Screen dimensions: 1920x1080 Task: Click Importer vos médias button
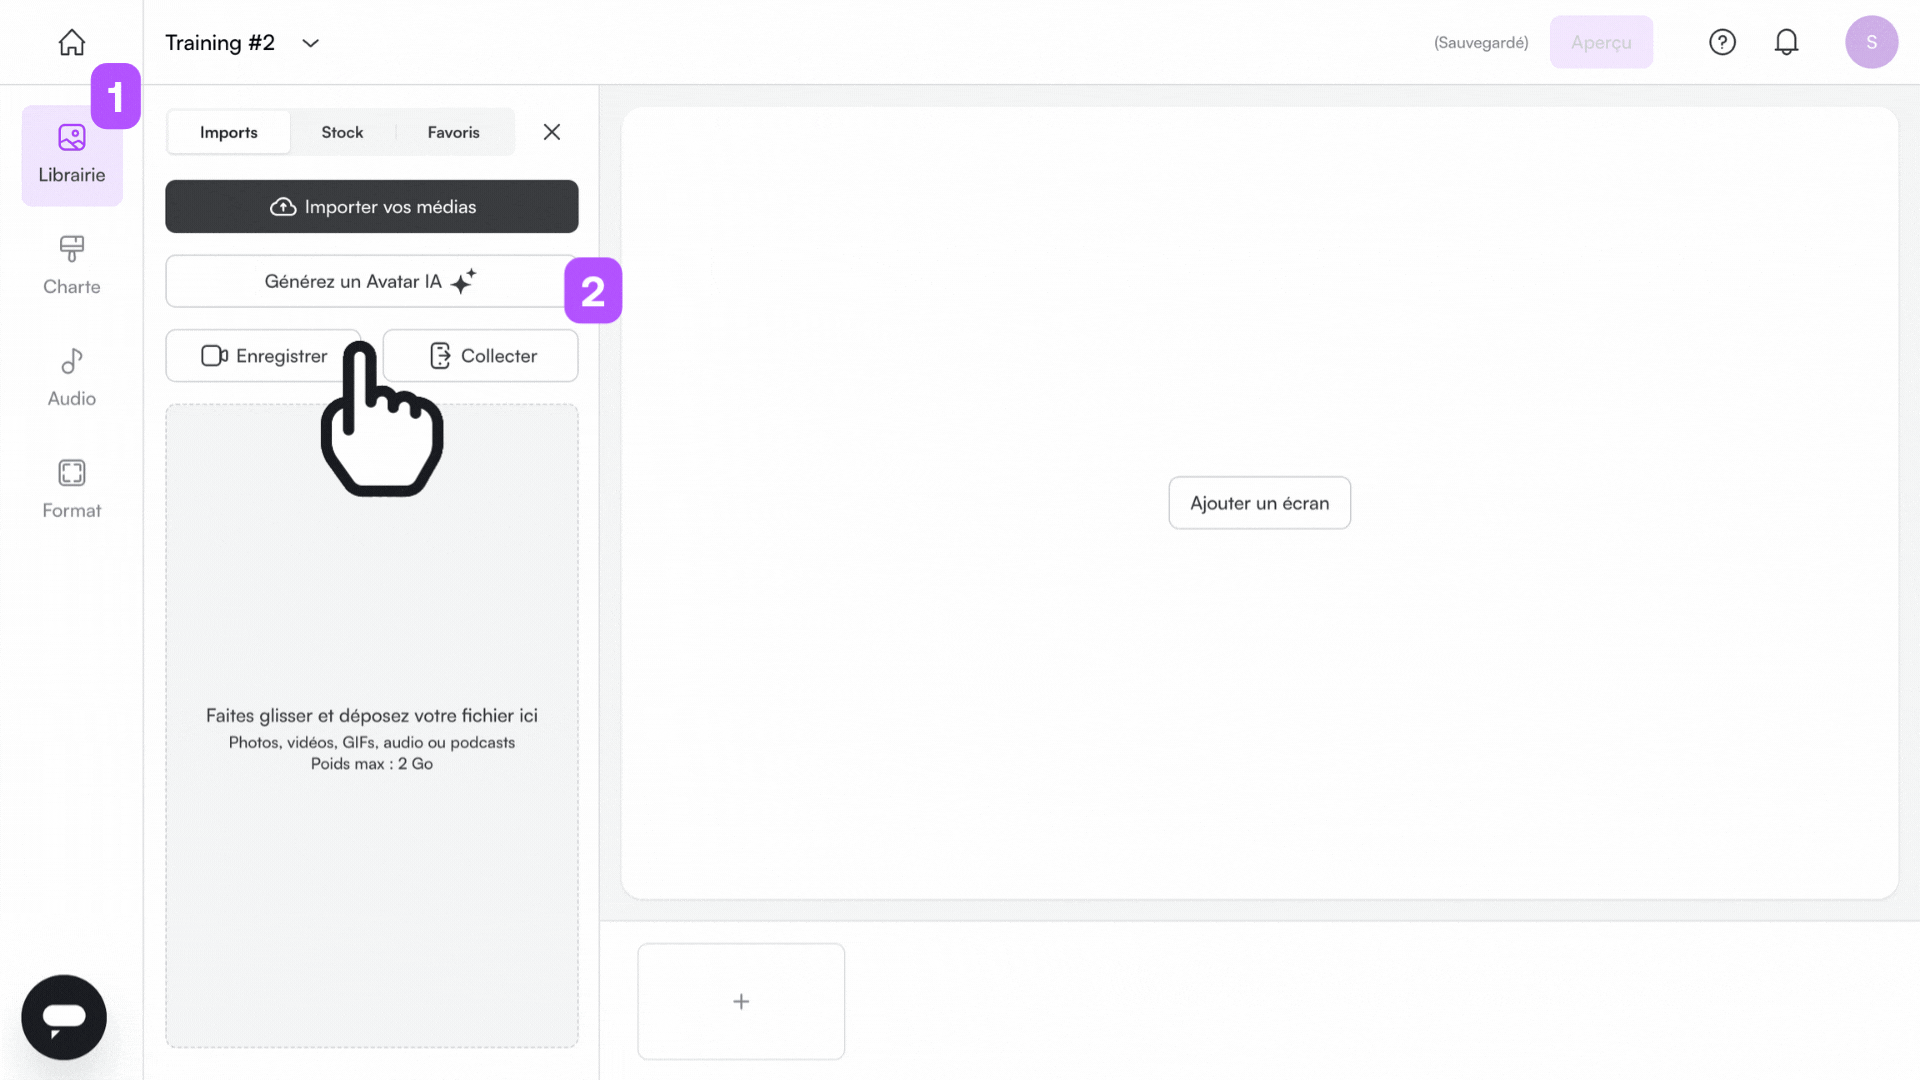(372, 207)
